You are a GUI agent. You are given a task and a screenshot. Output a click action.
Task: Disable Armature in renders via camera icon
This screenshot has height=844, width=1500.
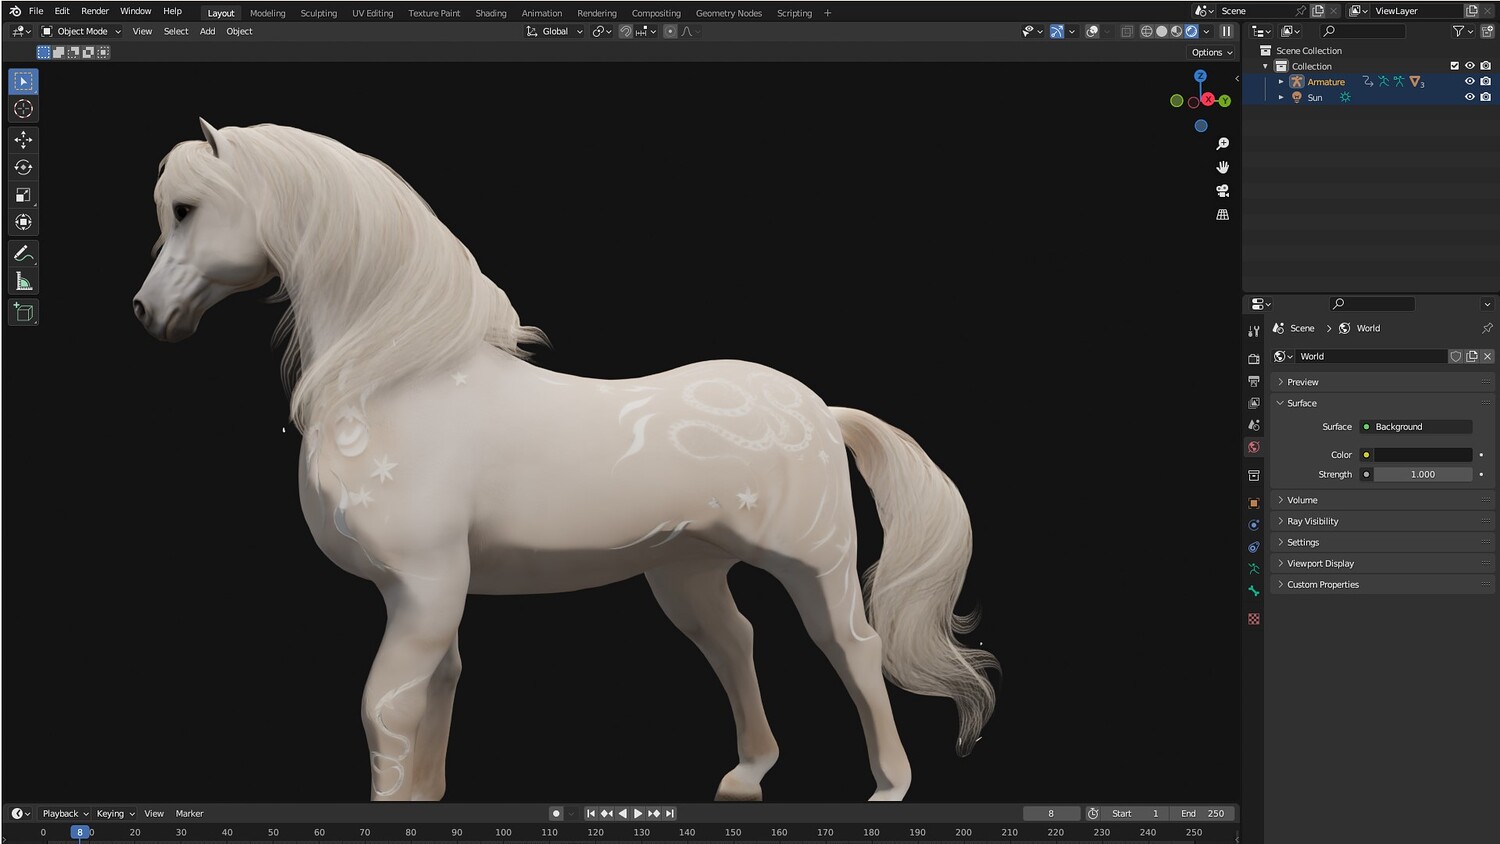point(1486,82)
